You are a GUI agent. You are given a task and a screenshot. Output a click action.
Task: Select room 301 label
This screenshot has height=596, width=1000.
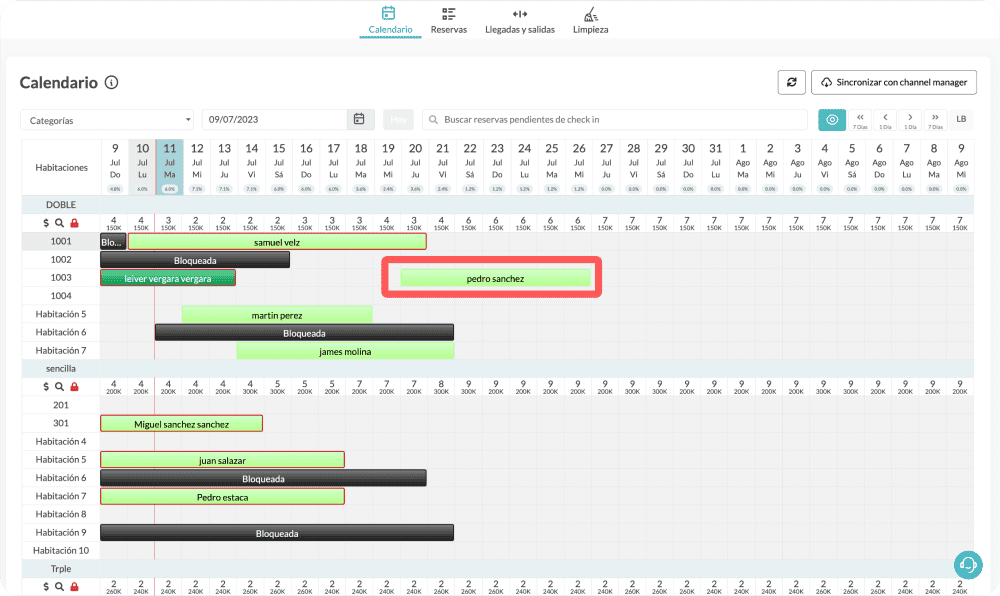pyautogui.click(x=61, y=423)
